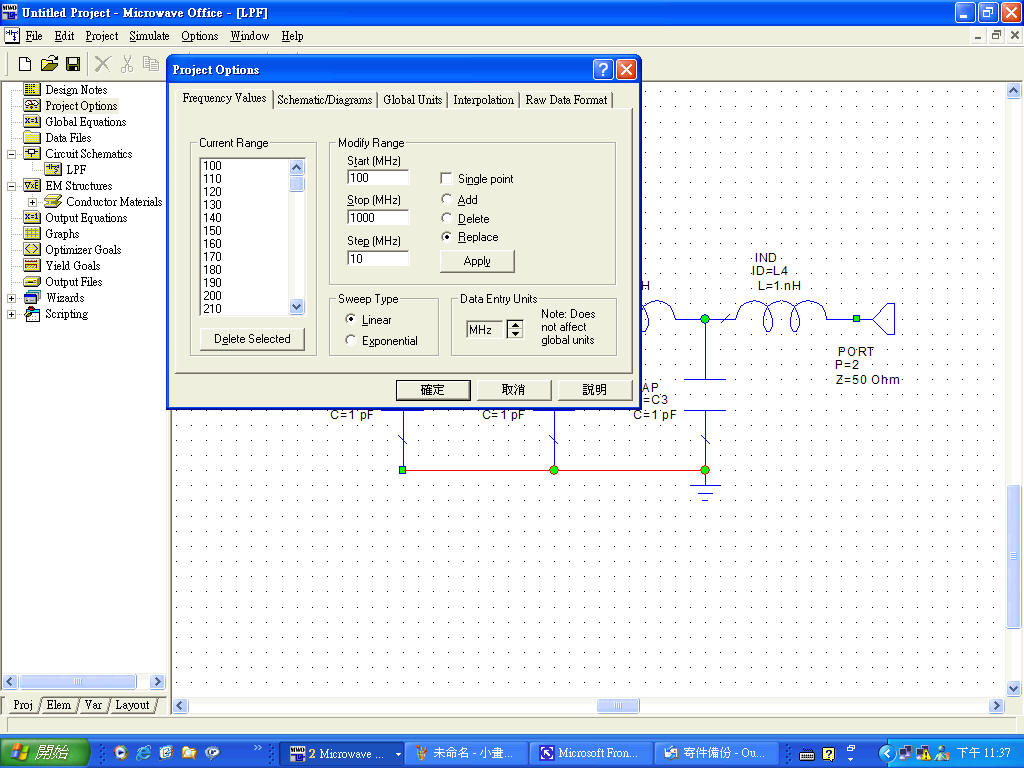Switch to Schematic/Diagrams tab
This screenshot has height=768, width=1024.
[x=325, y=100]
